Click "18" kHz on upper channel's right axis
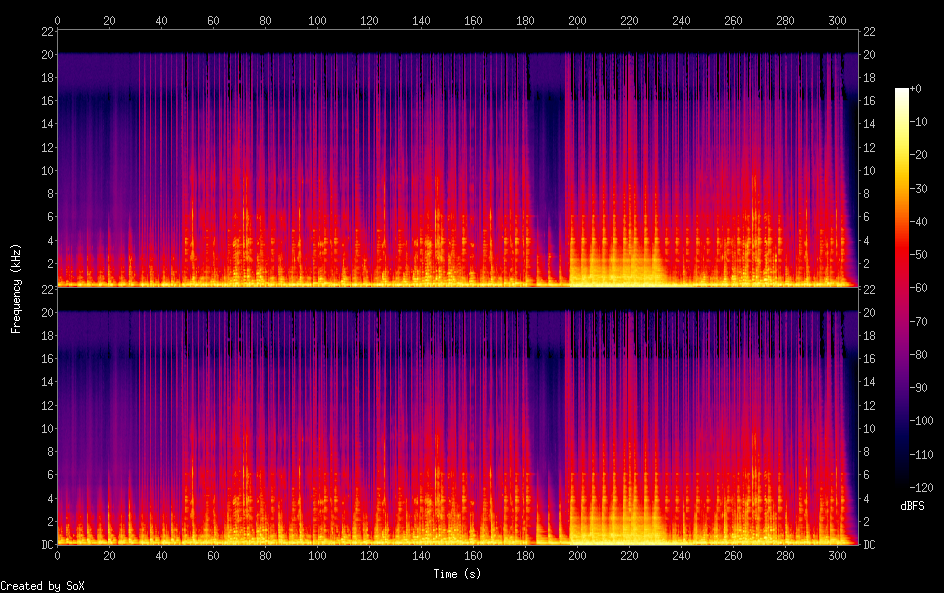The image size is (944, 593). coord(869,78)
